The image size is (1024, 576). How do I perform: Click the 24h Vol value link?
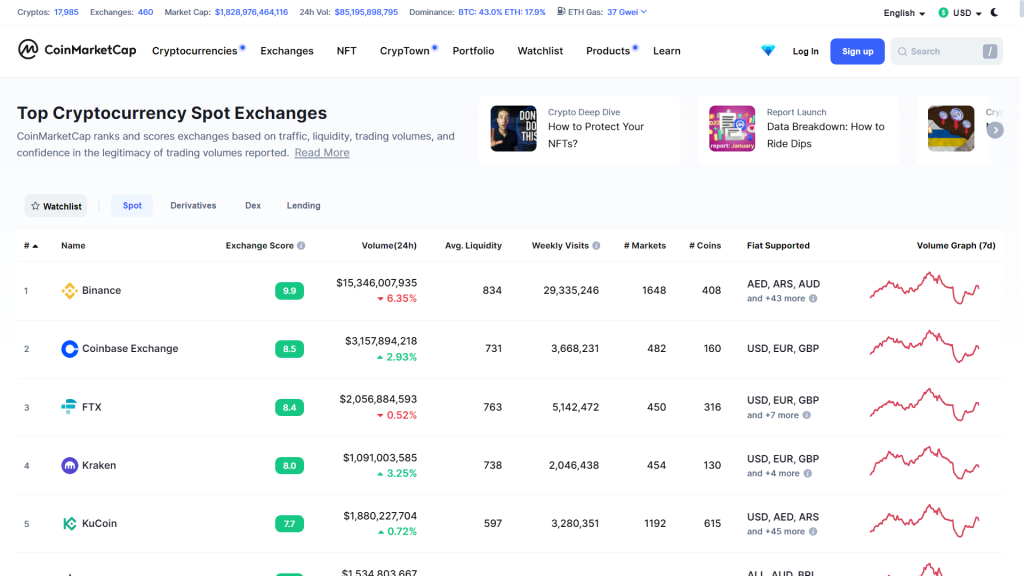coord(366,12)
